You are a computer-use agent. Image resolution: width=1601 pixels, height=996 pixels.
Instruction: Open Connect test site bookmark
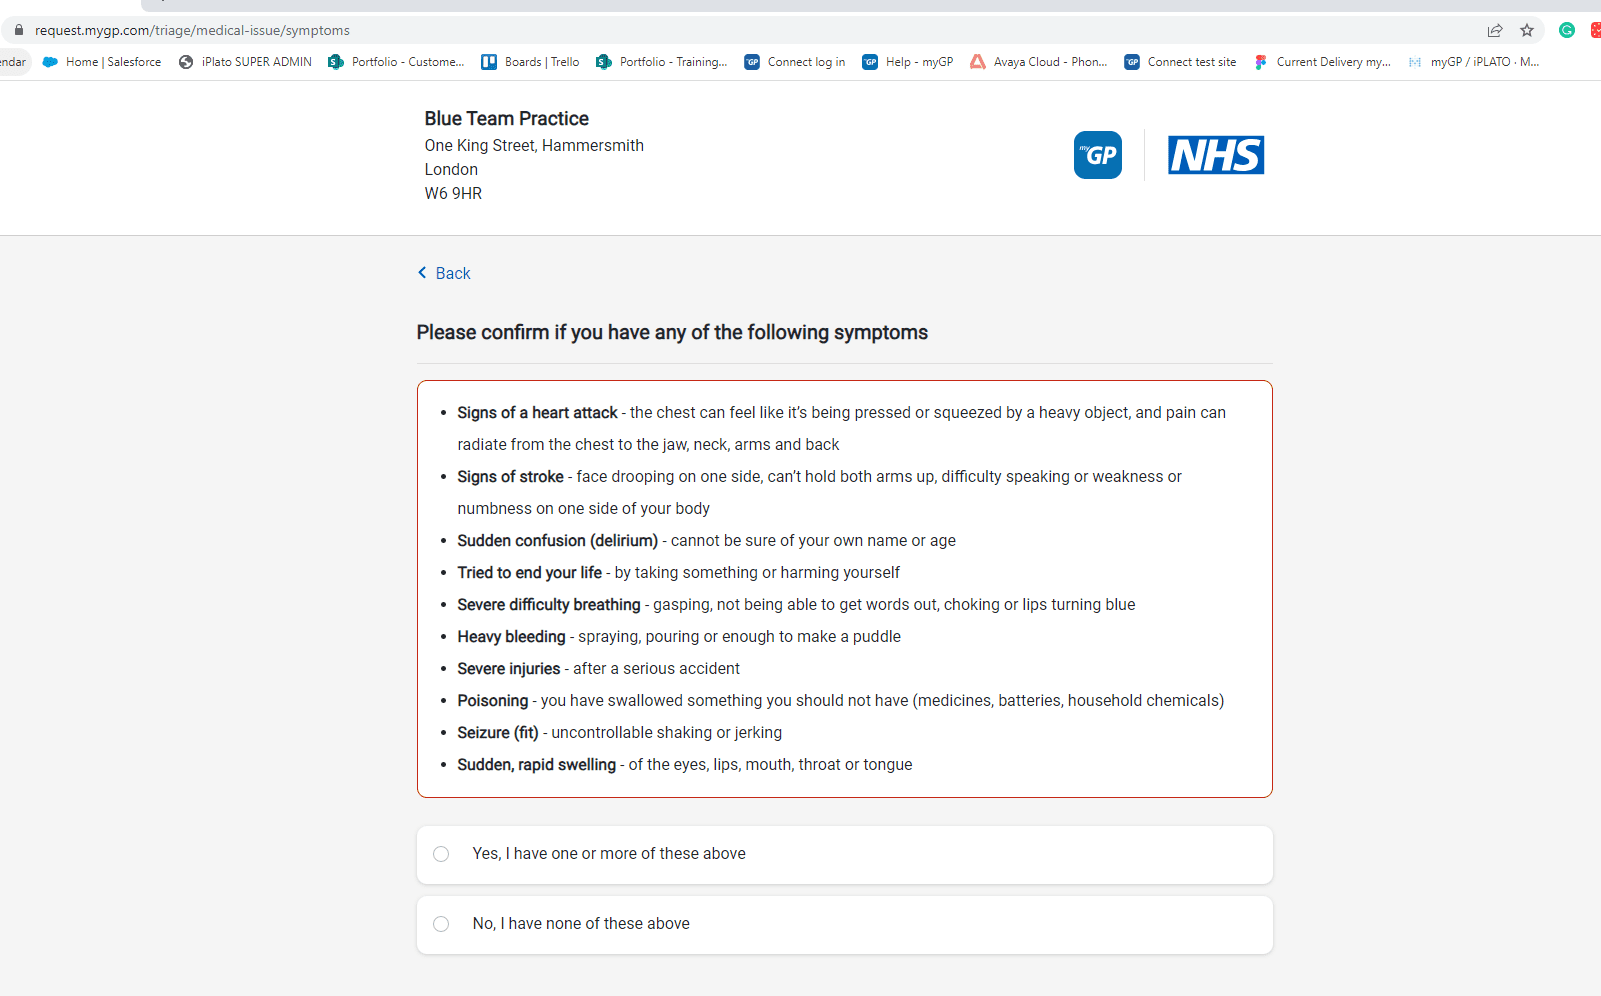tap(1180, 62)
